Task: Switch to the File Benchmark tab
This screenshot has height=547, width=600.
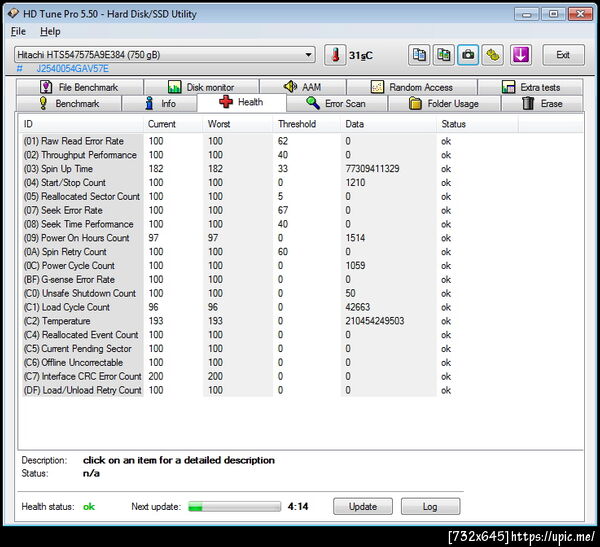Action: 80,87
